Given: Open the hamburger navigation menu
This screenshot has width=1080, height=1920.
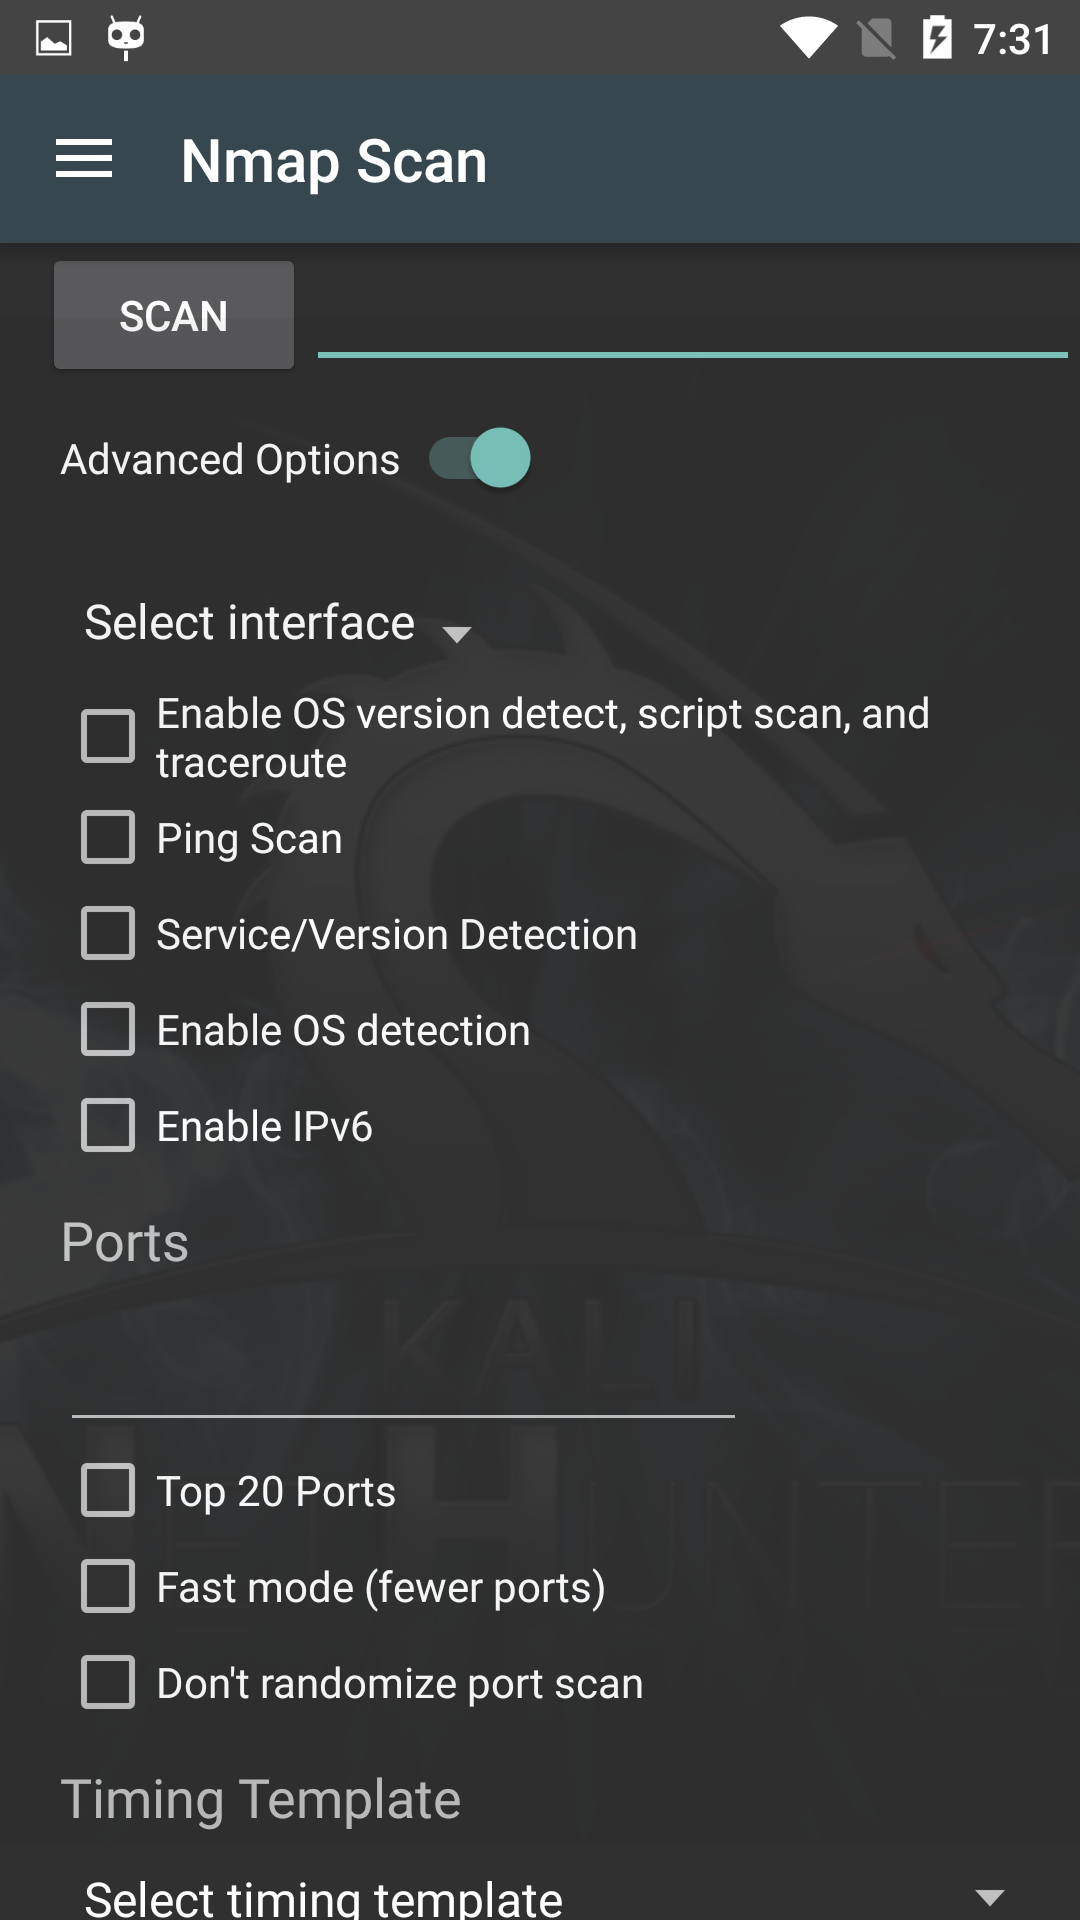Looking at the screenshot, I should (x=84, y=160).
